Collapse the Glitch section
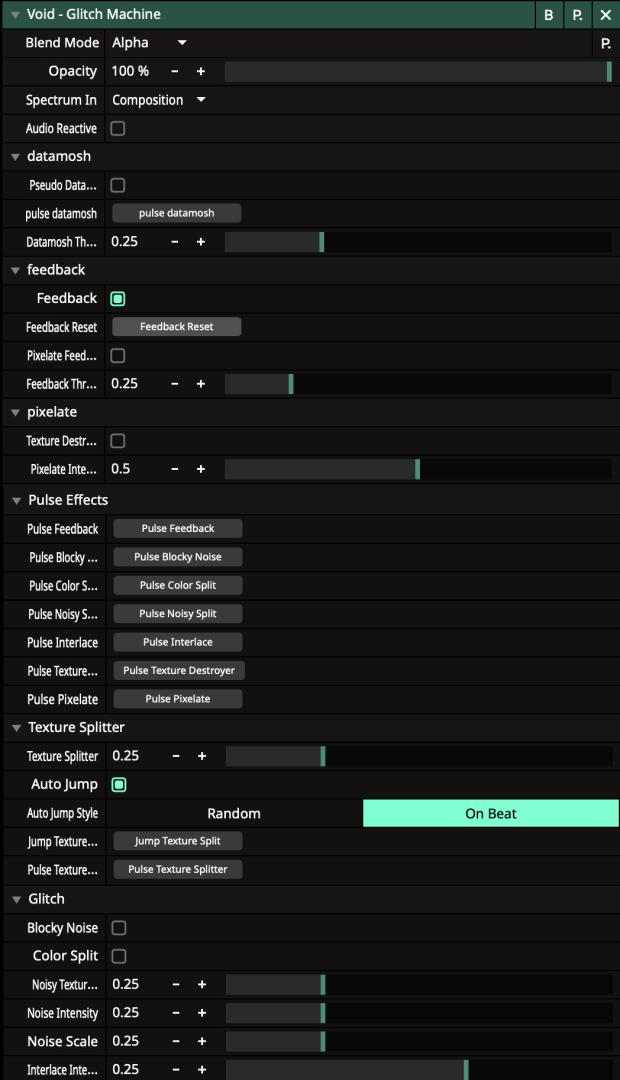Screen dimensions: 620x1080 click(17, 900)
